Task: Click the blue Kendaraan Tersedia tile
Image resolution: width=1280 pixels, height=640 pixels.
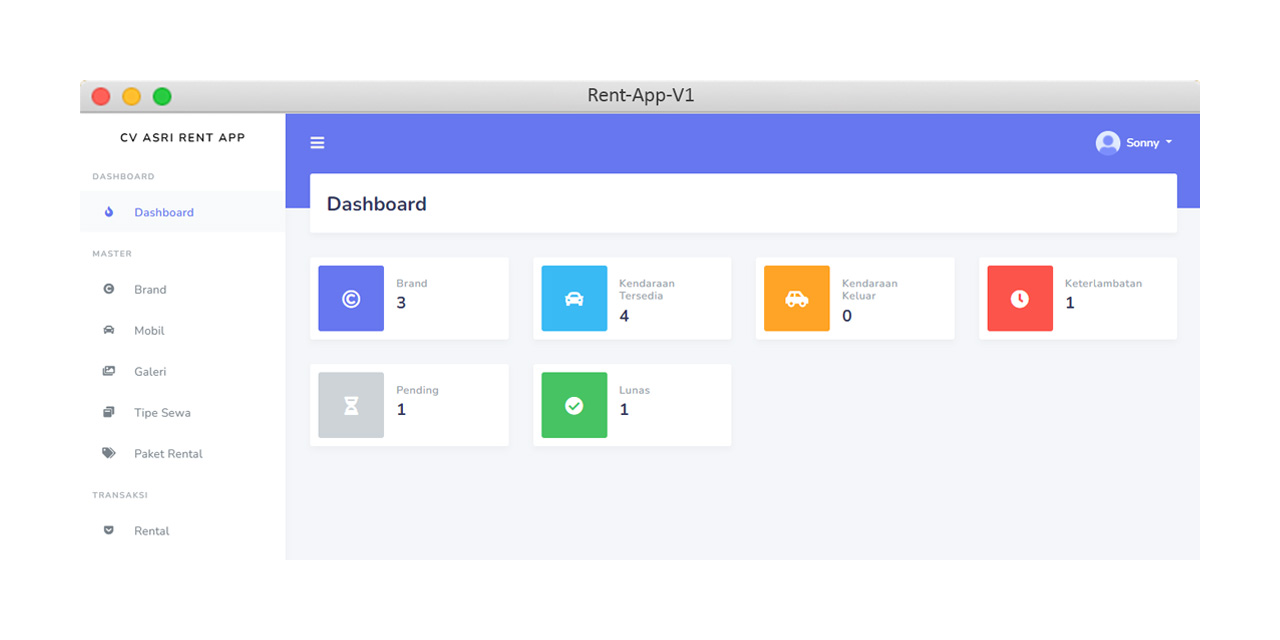Action: point(574,298)
